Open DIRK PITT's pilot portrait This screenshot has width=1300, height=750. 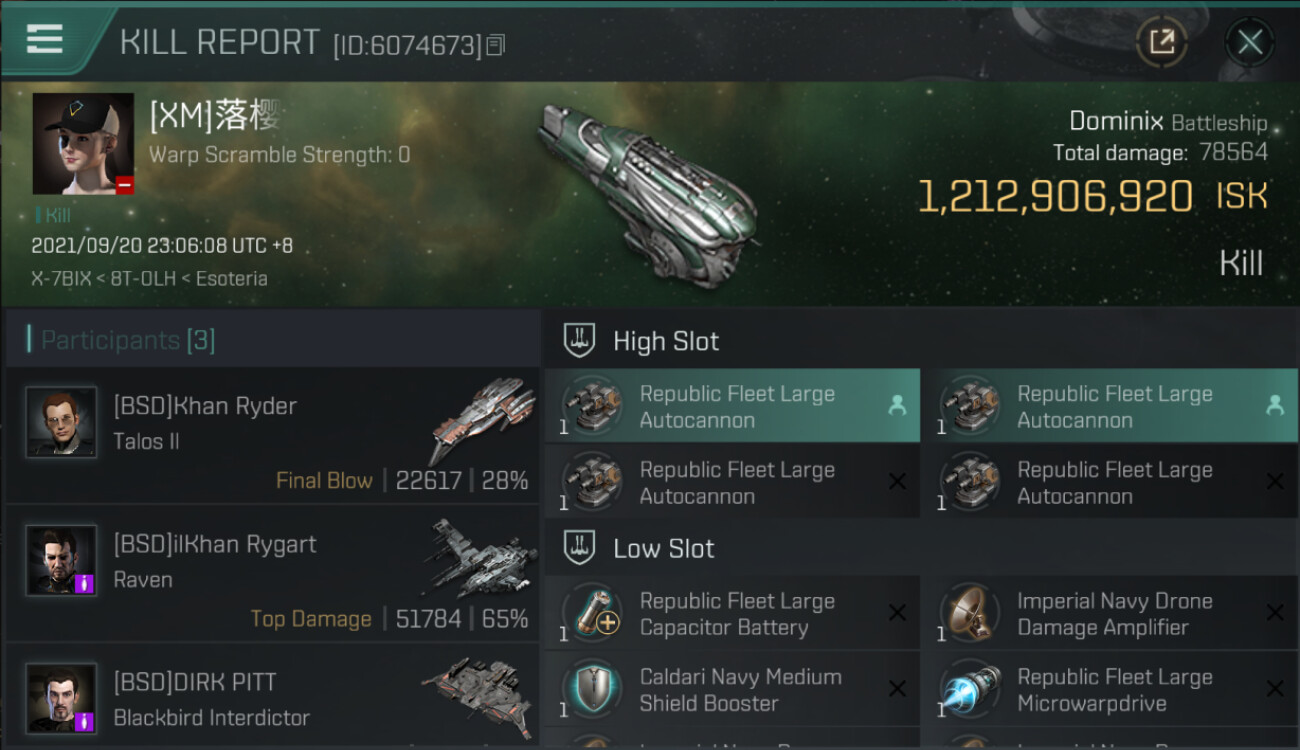point(61,697)
